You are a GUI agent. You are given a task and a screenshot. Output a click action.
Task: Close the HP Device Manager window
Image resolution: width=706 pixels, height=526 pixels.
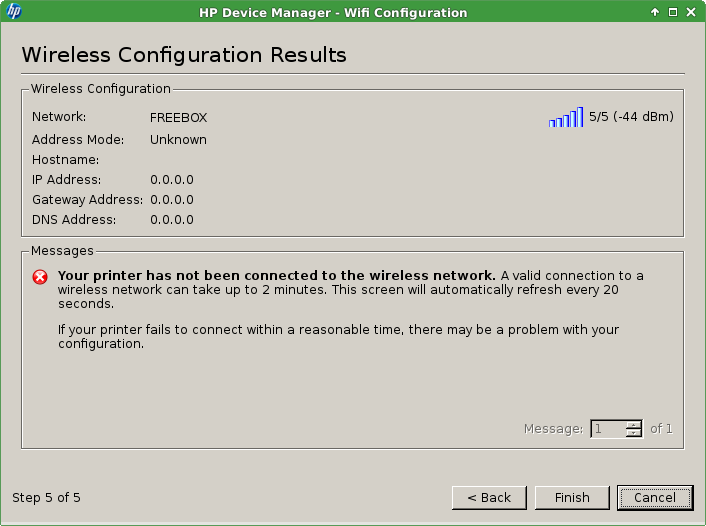[691, 12]
